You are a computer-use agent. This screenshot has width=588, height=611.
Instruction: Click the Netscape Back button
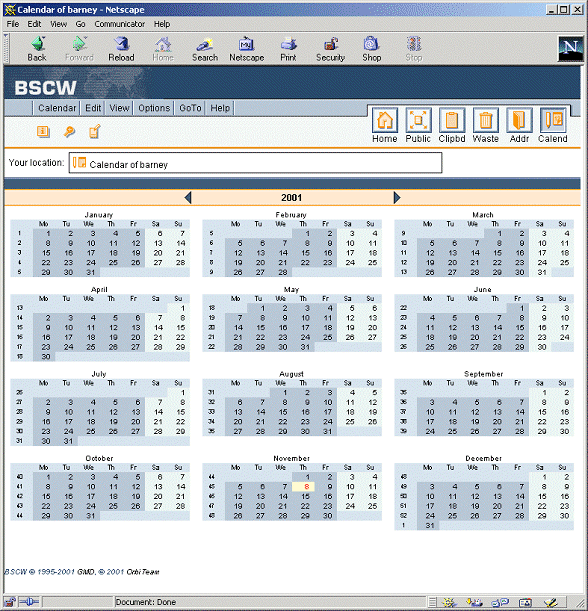(37, 49)
